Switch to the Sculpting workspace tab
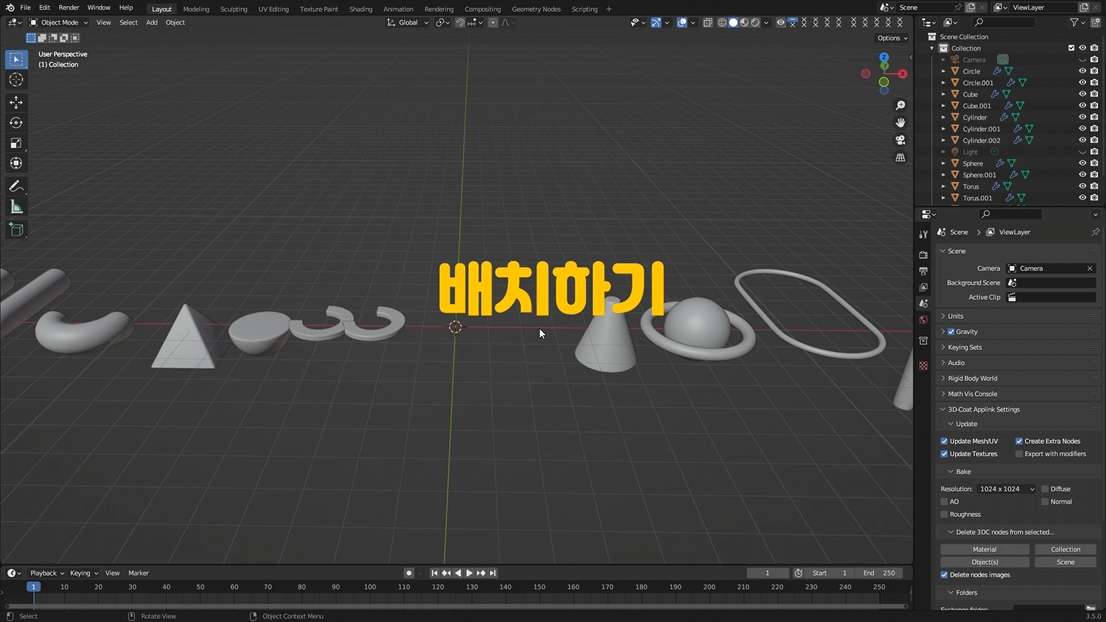 click(233, 9)
